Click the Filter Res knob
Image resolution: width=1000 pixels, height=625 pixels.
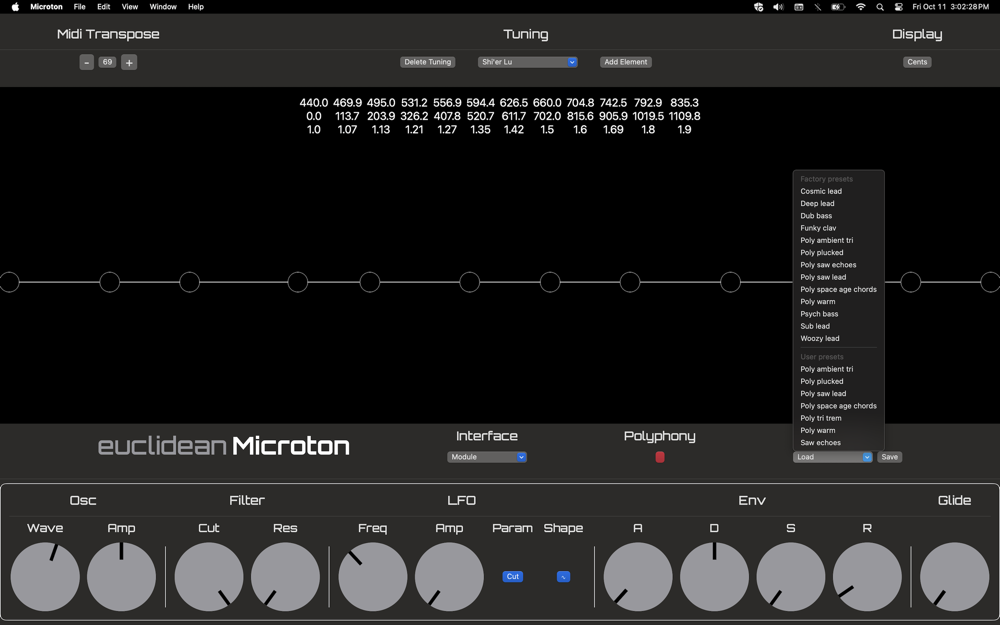(x=285, y=577)
